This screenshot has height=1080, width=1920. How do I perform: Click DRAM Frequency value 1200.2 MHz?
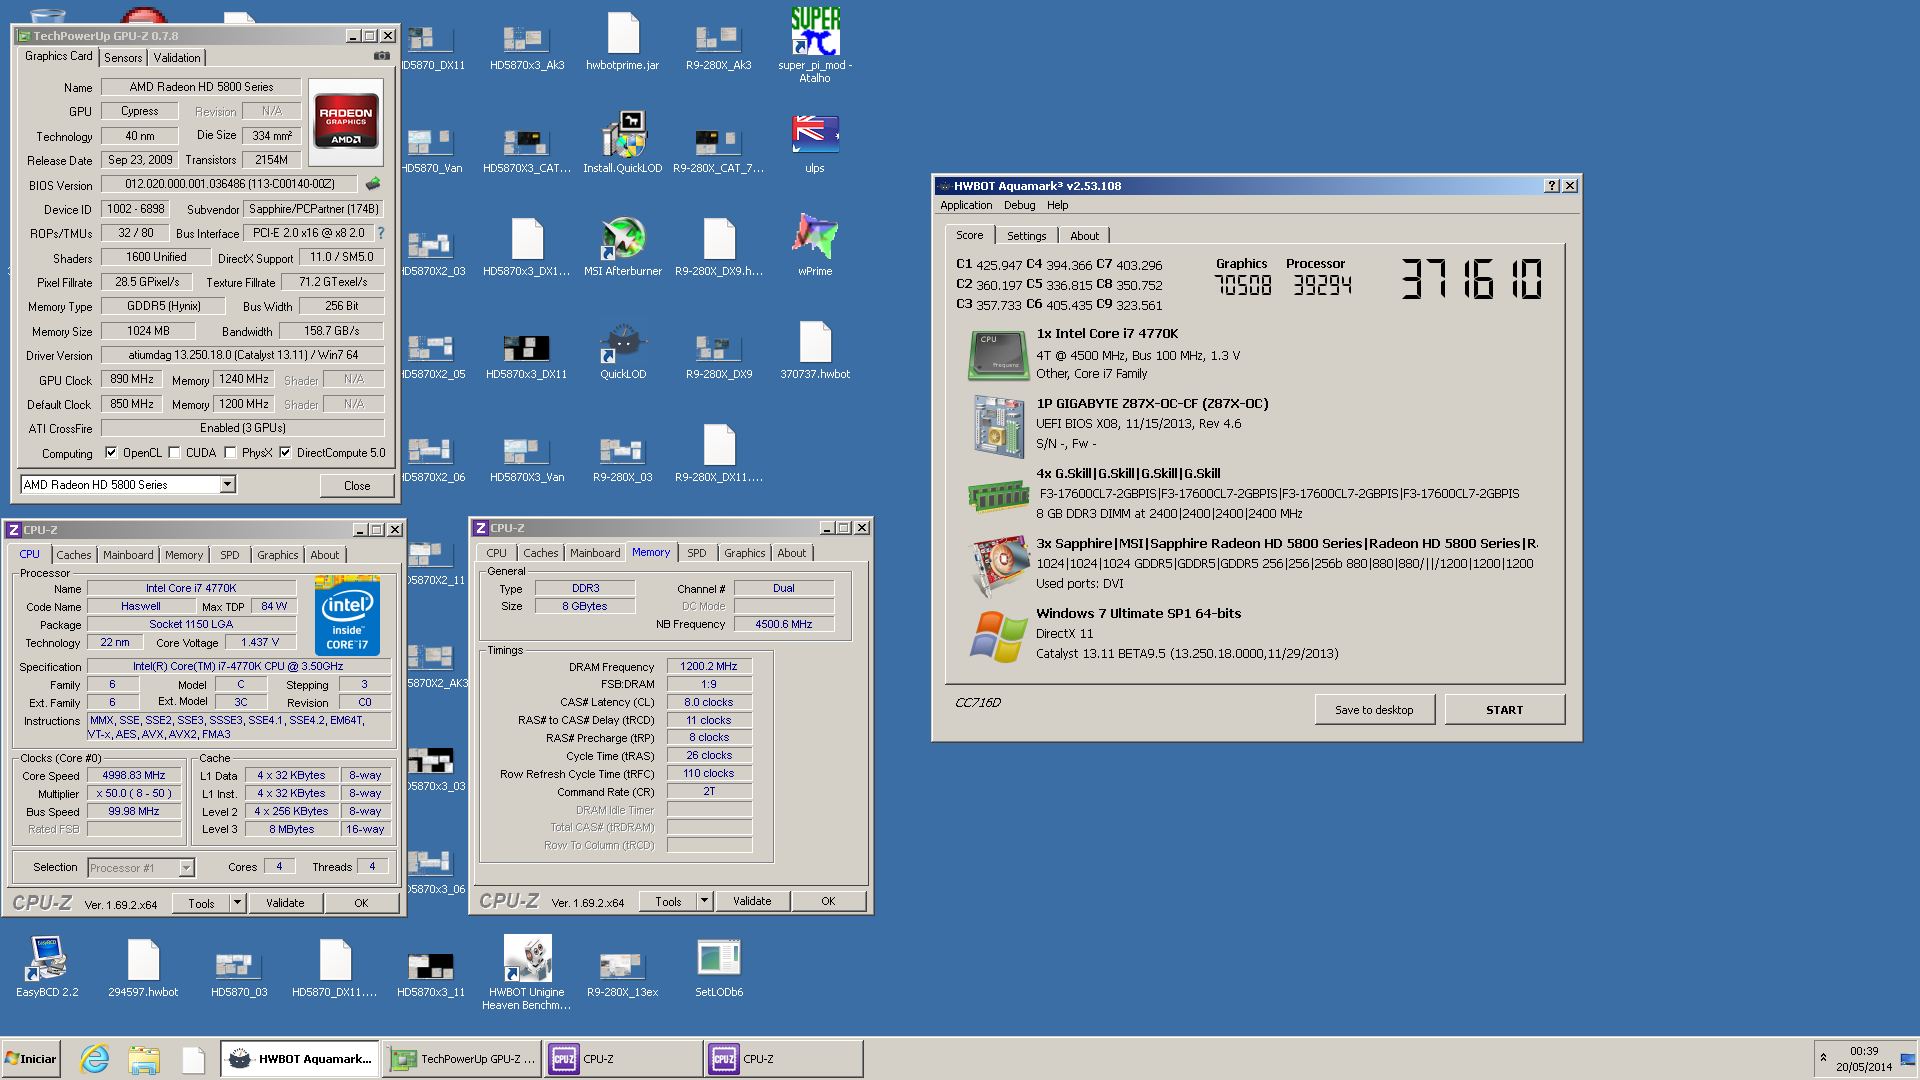click(709, 666)
